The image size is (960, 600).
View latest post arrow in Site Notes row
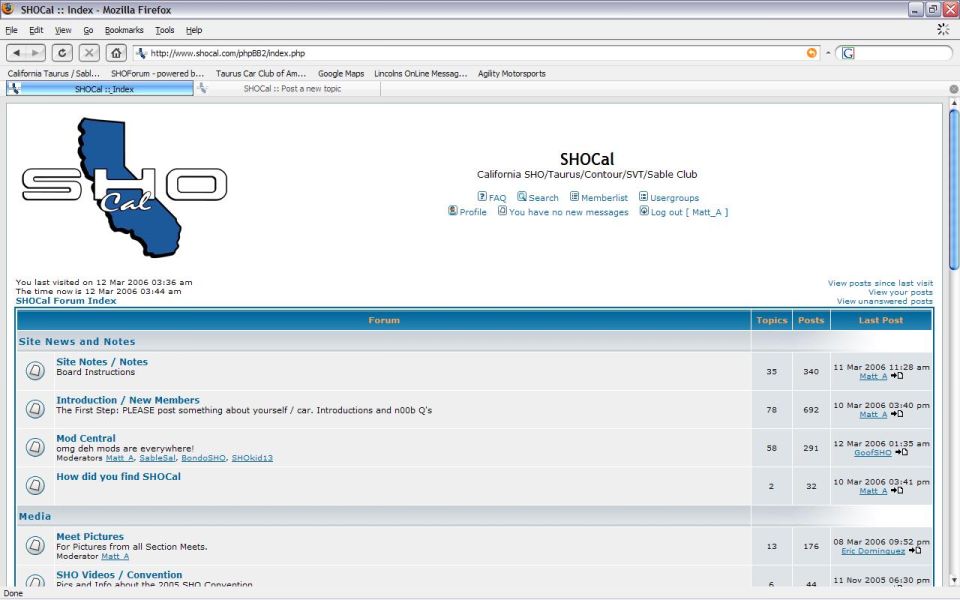(897, 376)
